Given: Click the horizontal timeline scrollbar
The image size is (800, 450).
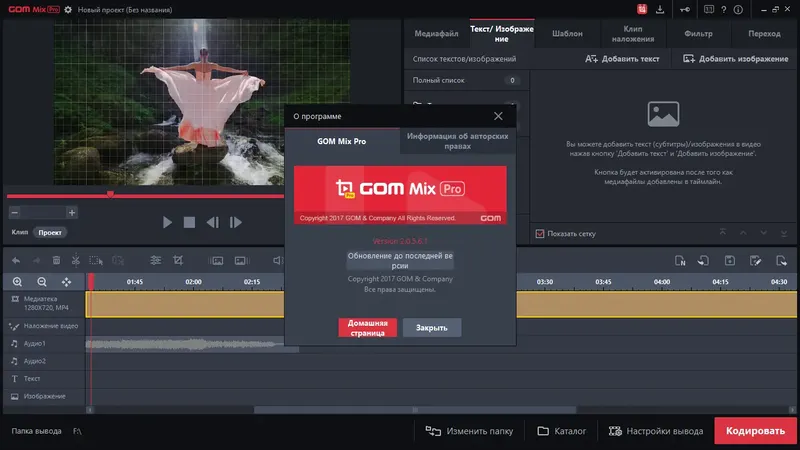Looking at the screenshot, I should (x=415, y=410).
